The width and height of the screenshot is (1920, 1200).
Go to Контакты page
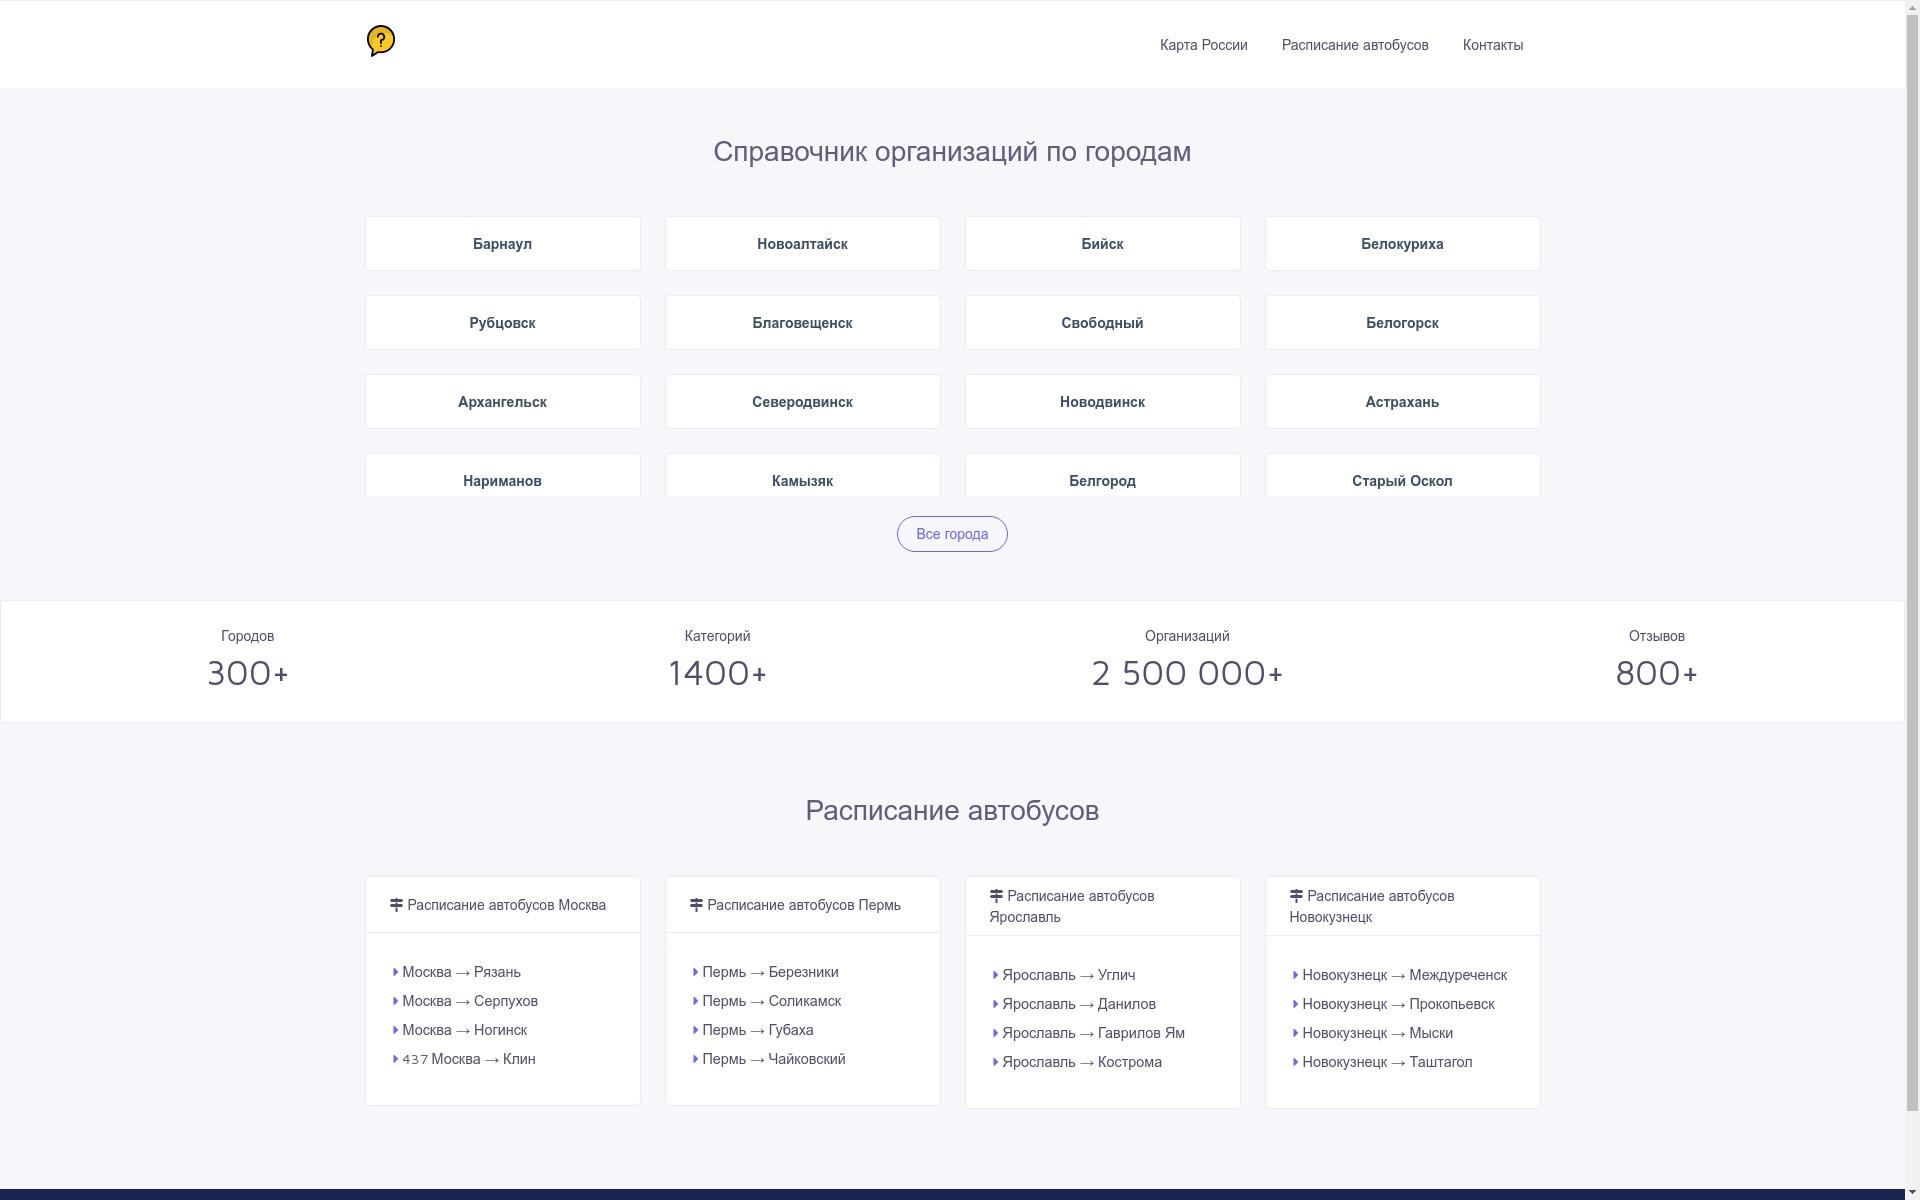click(x=1492, y=45)
